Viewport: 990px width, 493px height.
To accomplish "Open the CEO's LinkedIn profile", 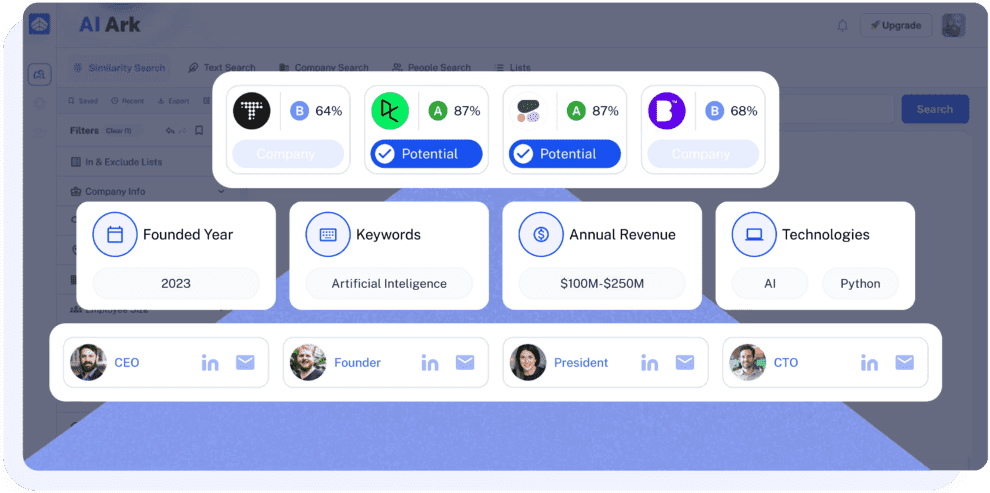I will pos(210,362).
